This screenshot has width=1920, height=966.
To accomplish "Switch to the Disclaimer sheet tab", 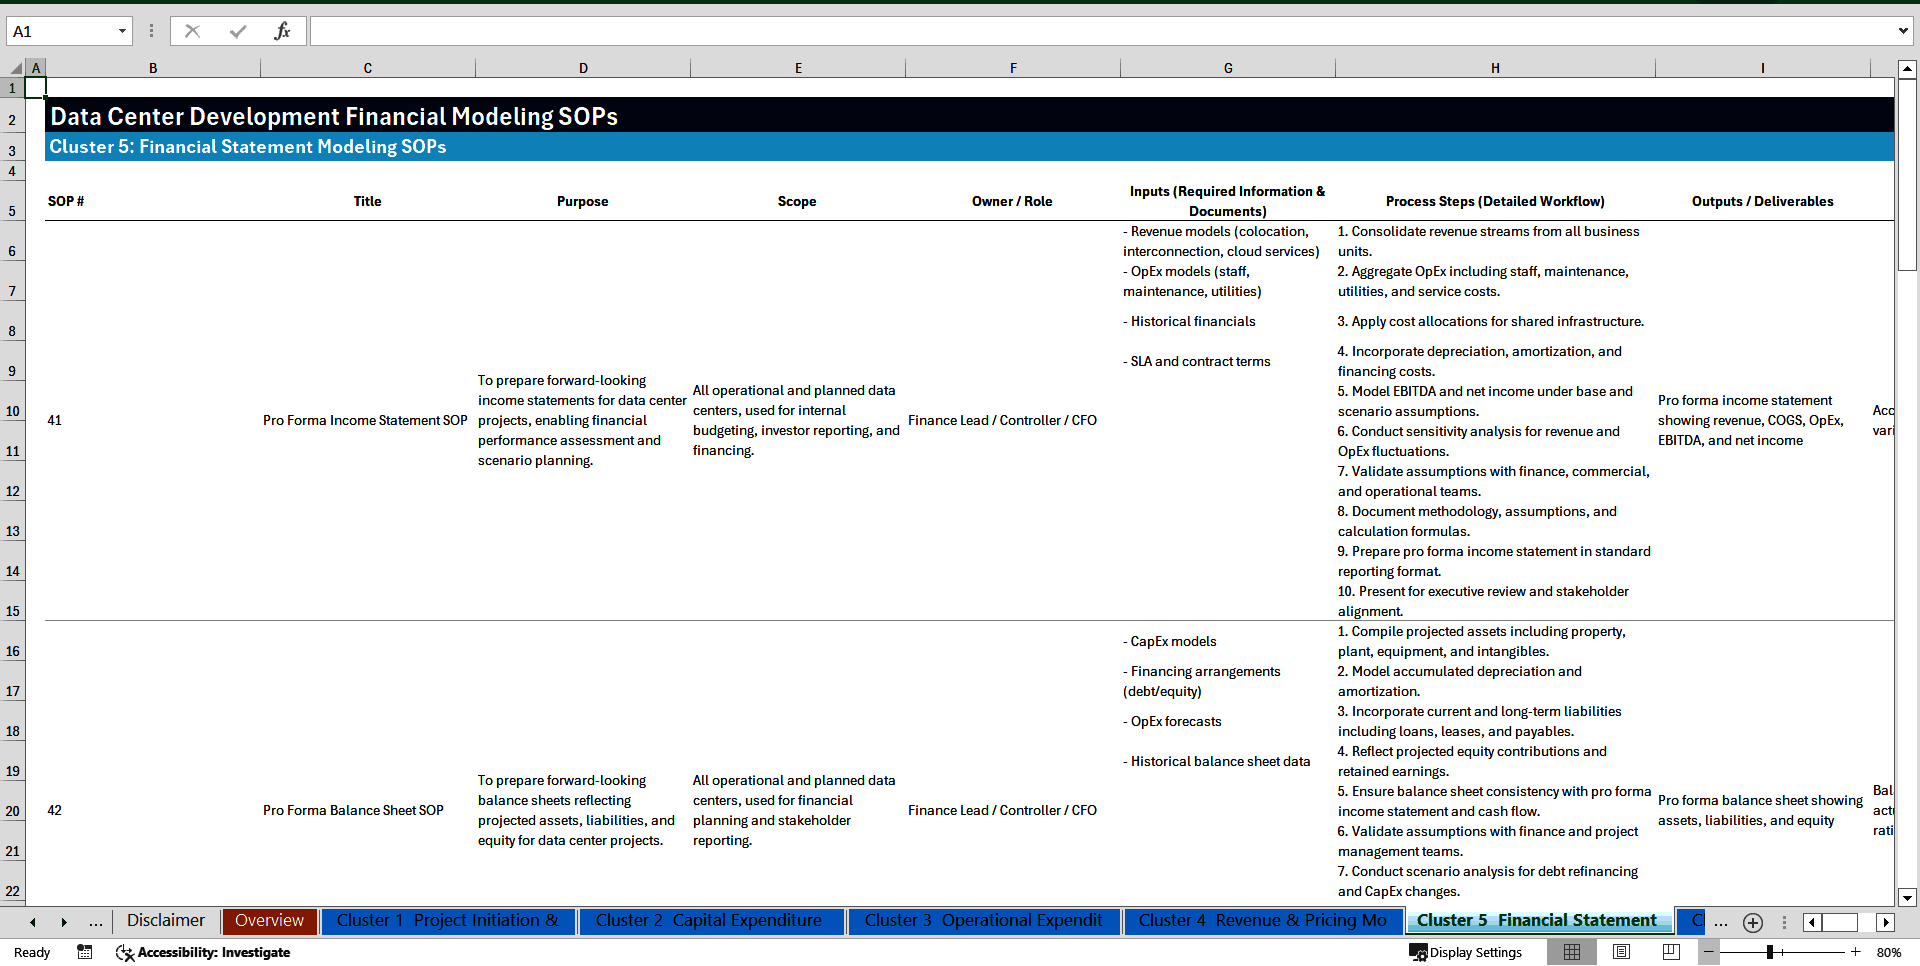I will coord(165,920).
